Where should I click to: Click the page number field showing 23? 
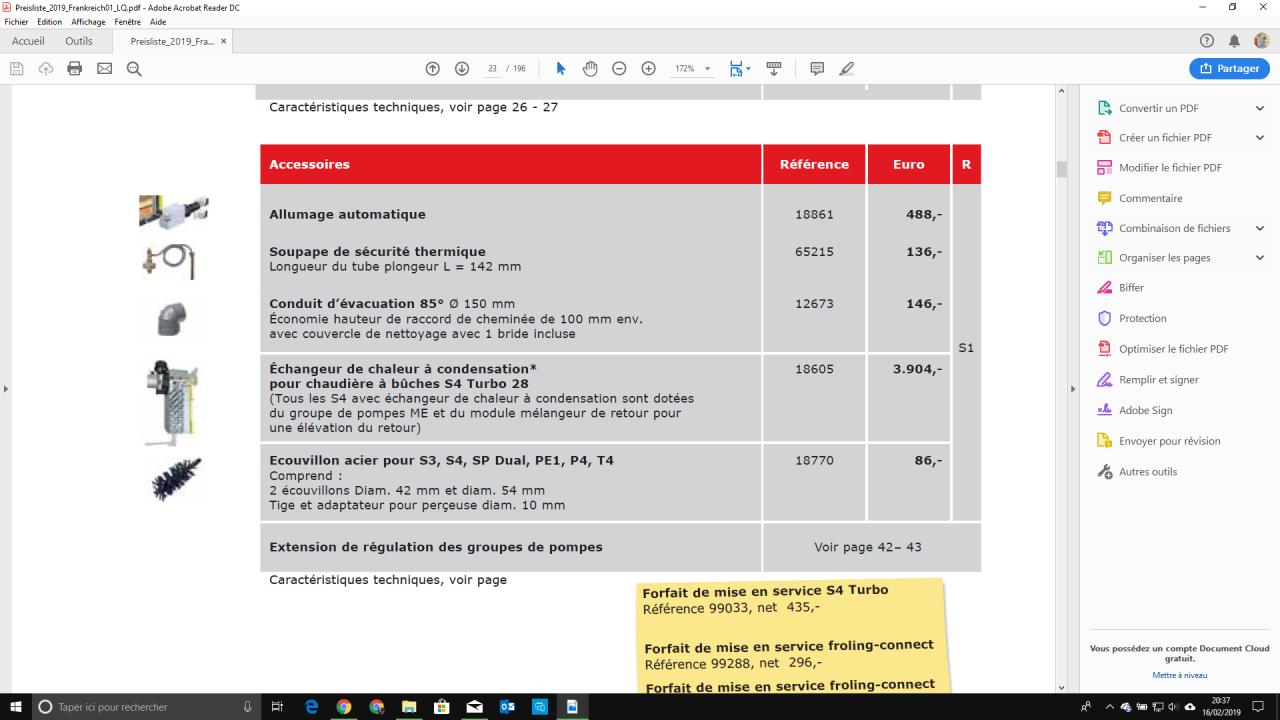493,69
